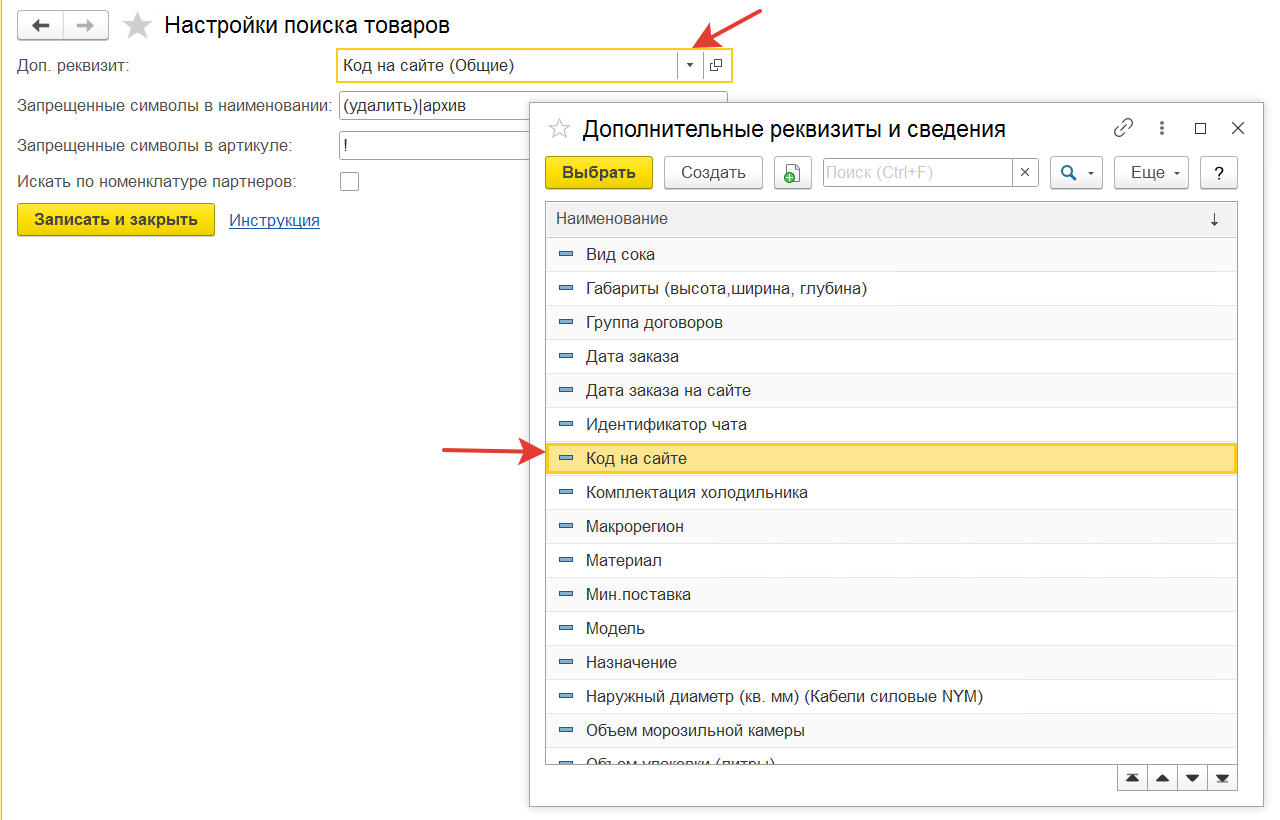Open the Инструкция link
Viewport: 1280px width, 820px height.
[x=275, y=220]
